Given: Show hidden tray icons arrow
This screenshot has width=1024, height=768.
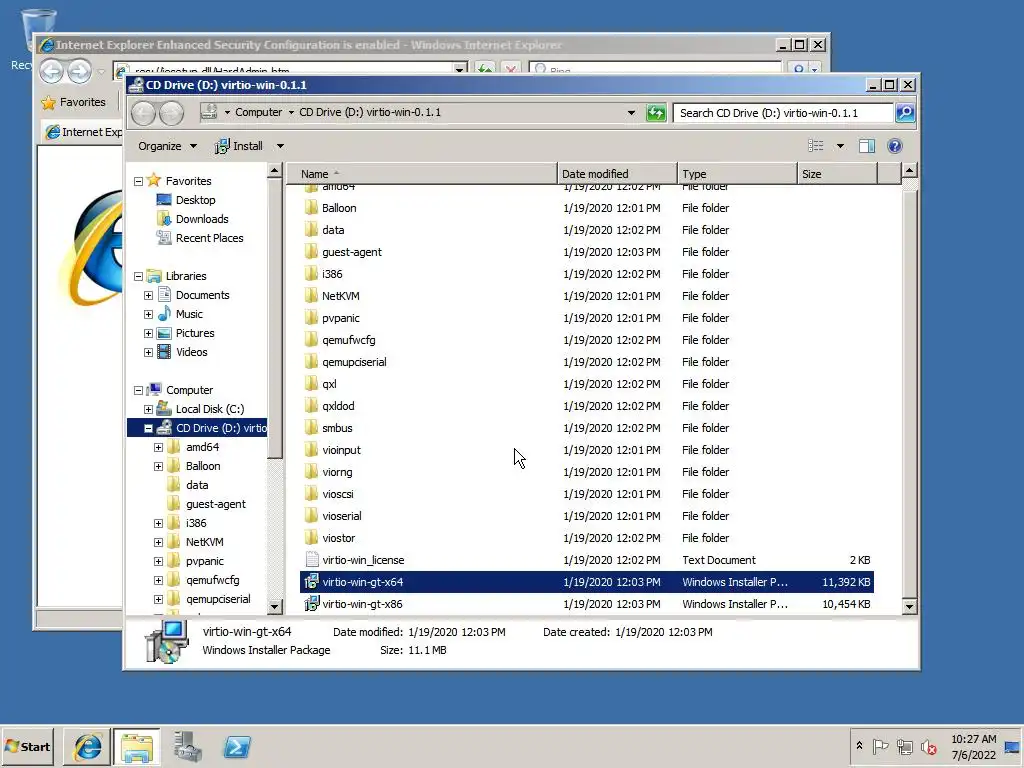Looking at the screenshot, I should click(859, 746).
